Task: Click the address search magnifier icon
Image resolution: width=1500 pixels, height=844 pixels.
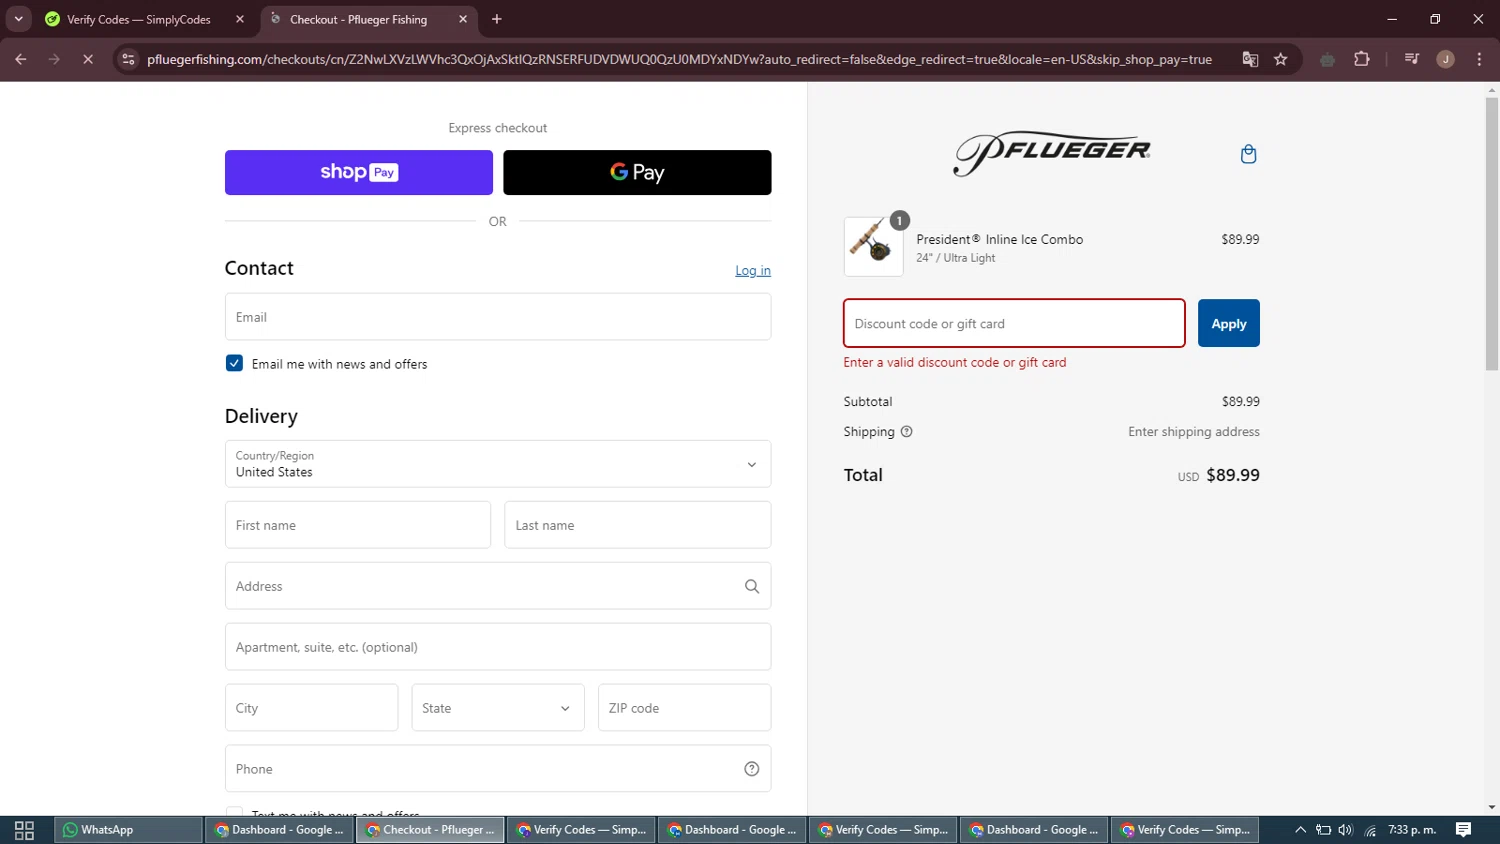Action: (752, 586)
